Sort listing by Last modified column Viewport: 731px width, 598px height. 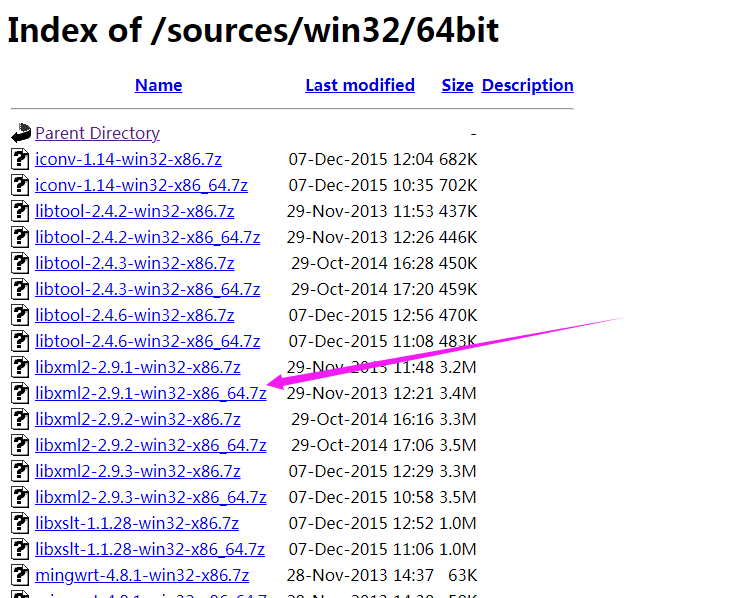click(360, 85)
